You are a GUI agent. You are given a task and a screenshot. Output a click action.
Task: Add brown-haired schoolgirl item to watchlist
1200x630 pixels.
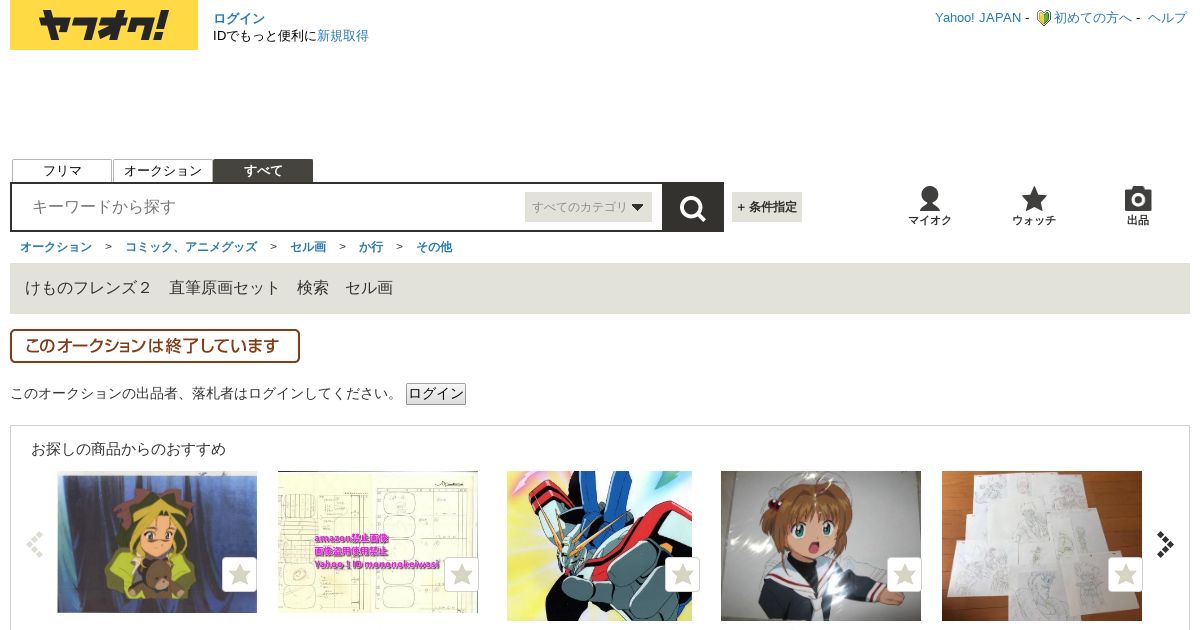pos(904,575)
